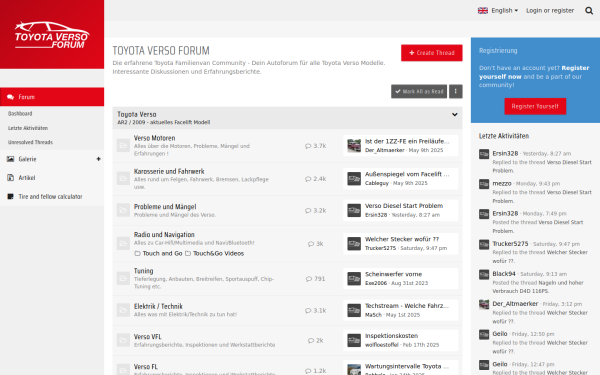Open 'Verso Diesel Start Problem' last post
The height and width of the screenshot is (375, 600).
(x=404, y=206)
